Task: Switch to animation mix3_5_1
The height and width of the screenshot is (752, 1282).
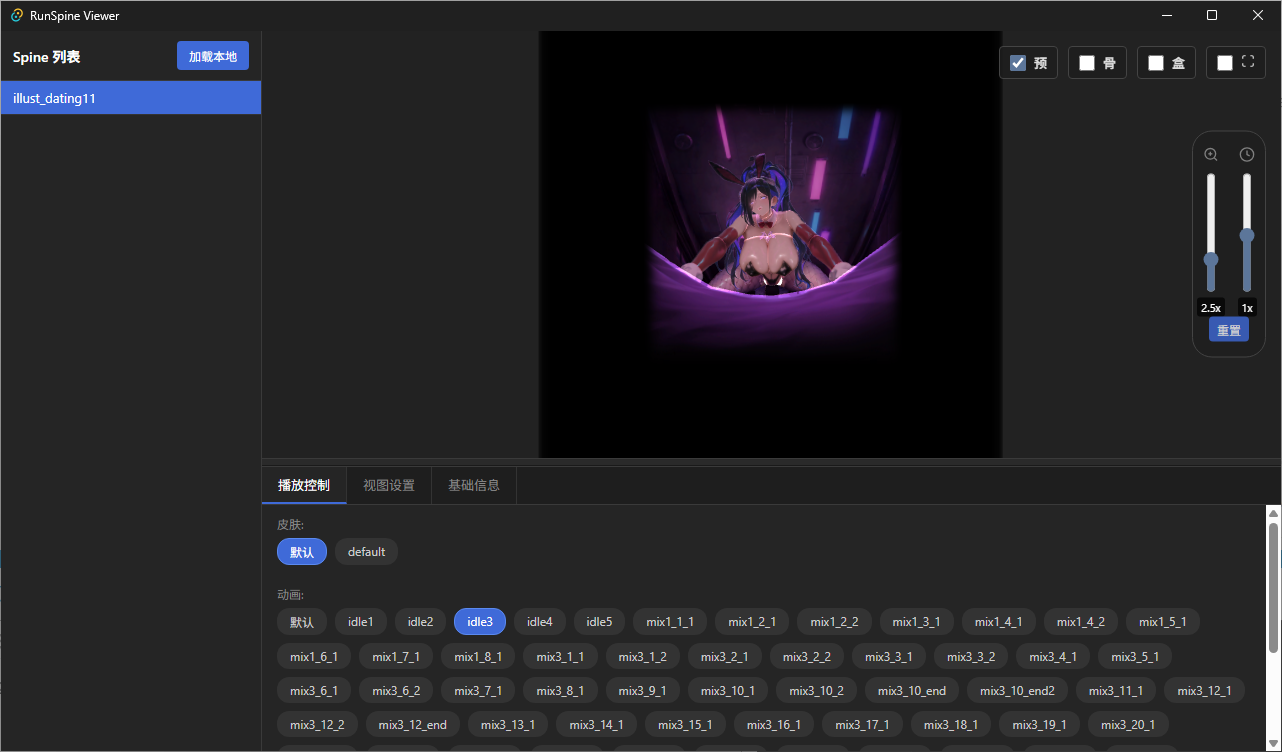Action: coord(1135,657)
